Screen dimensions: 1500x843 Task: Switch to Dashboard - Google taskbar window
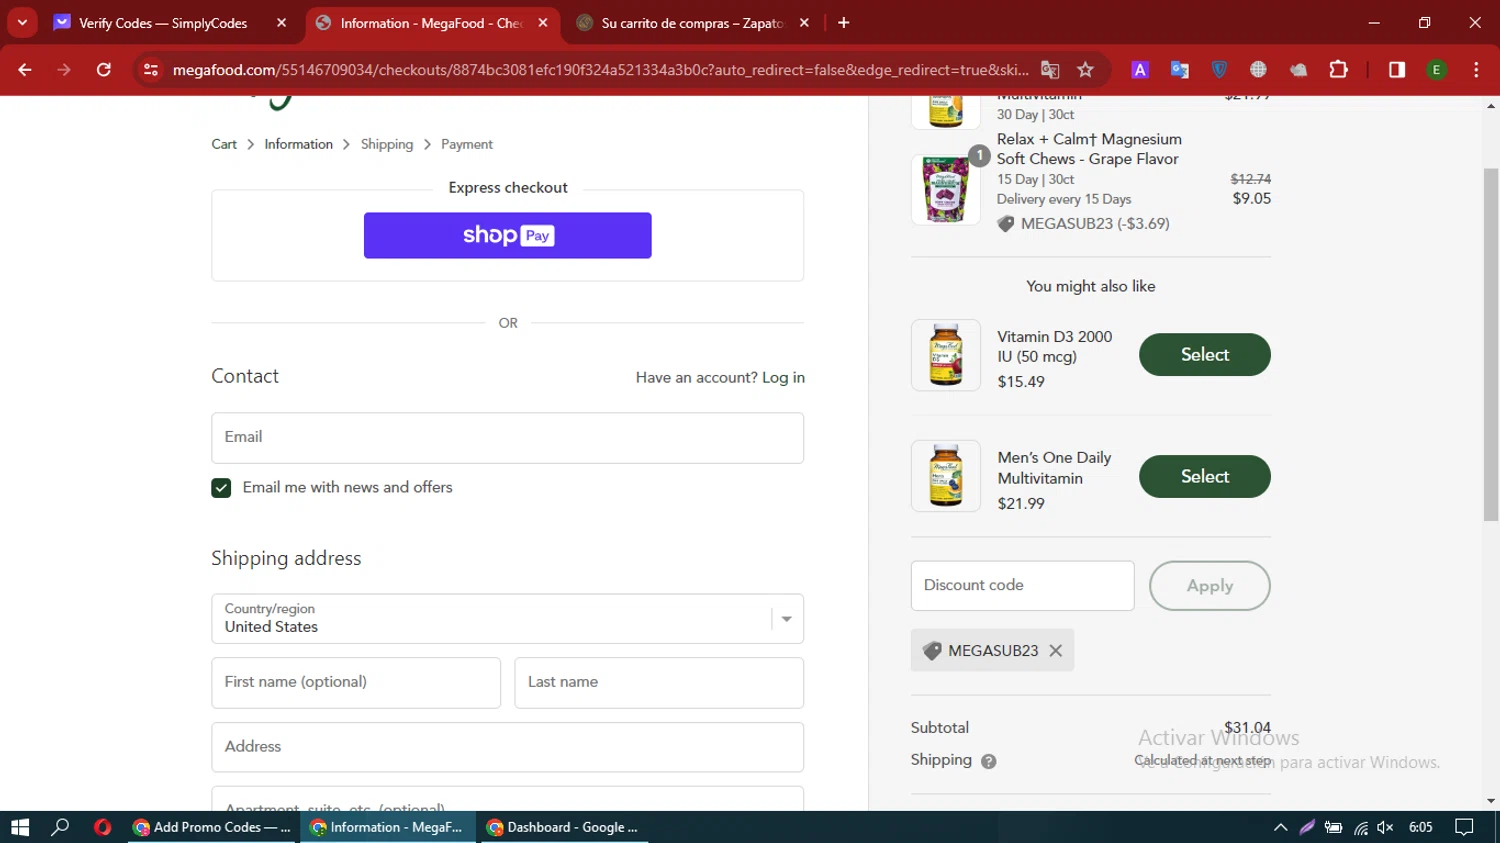(x=564, y=827)
